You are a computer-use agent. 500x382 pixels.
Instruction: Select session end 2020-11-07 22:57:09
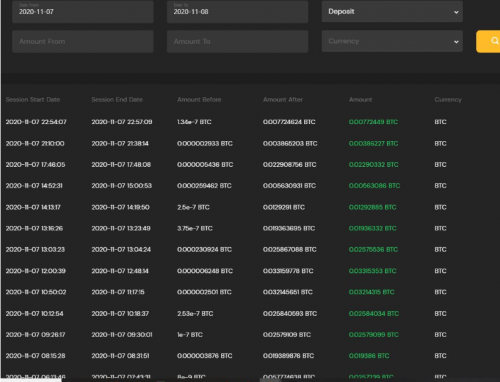point(122,122)
